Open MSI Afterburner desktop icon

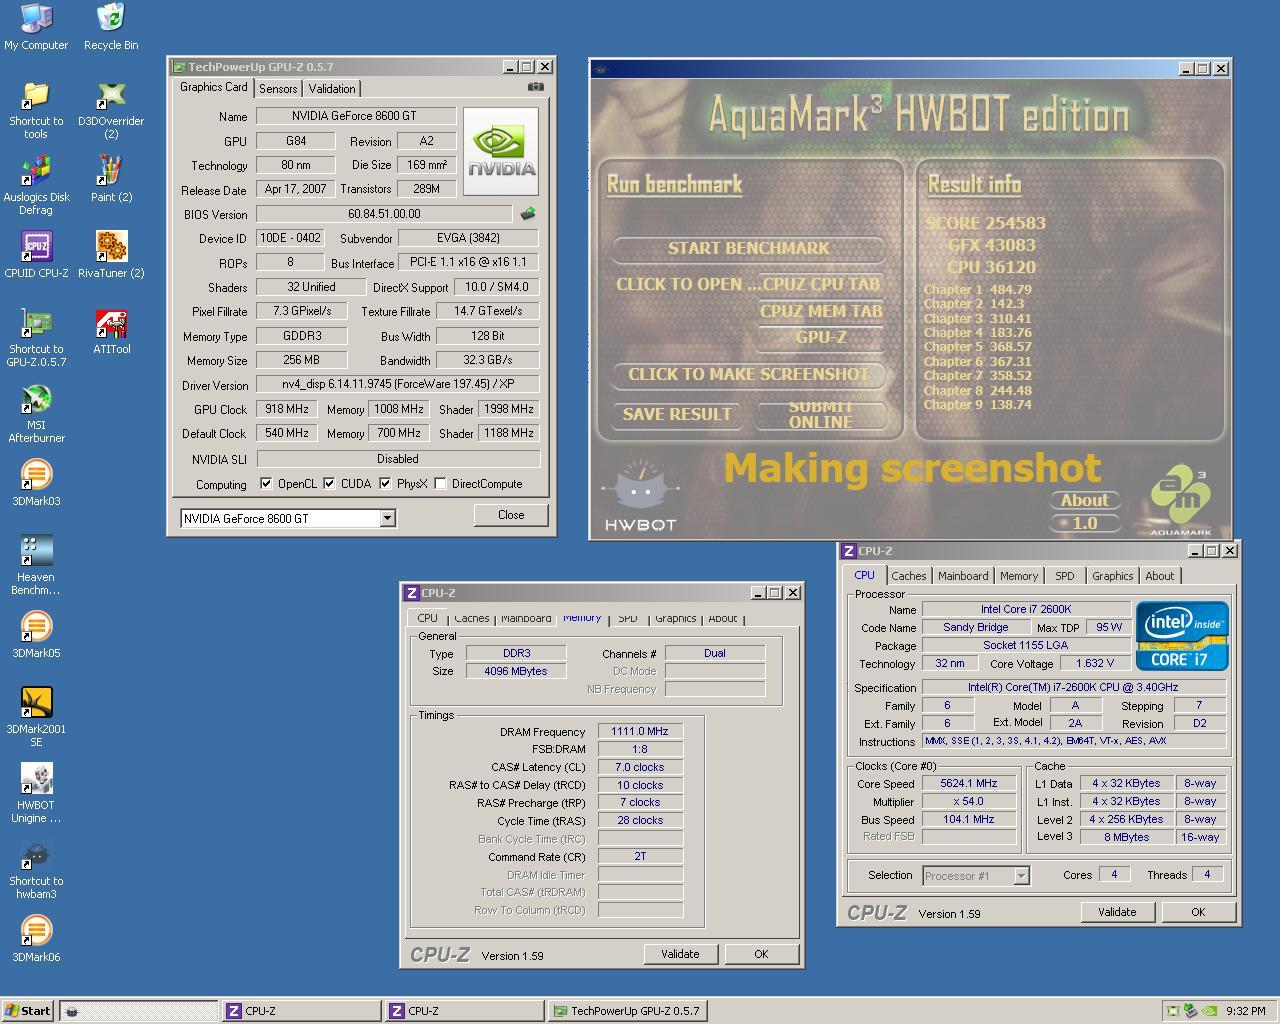click(x=36, y=413)
